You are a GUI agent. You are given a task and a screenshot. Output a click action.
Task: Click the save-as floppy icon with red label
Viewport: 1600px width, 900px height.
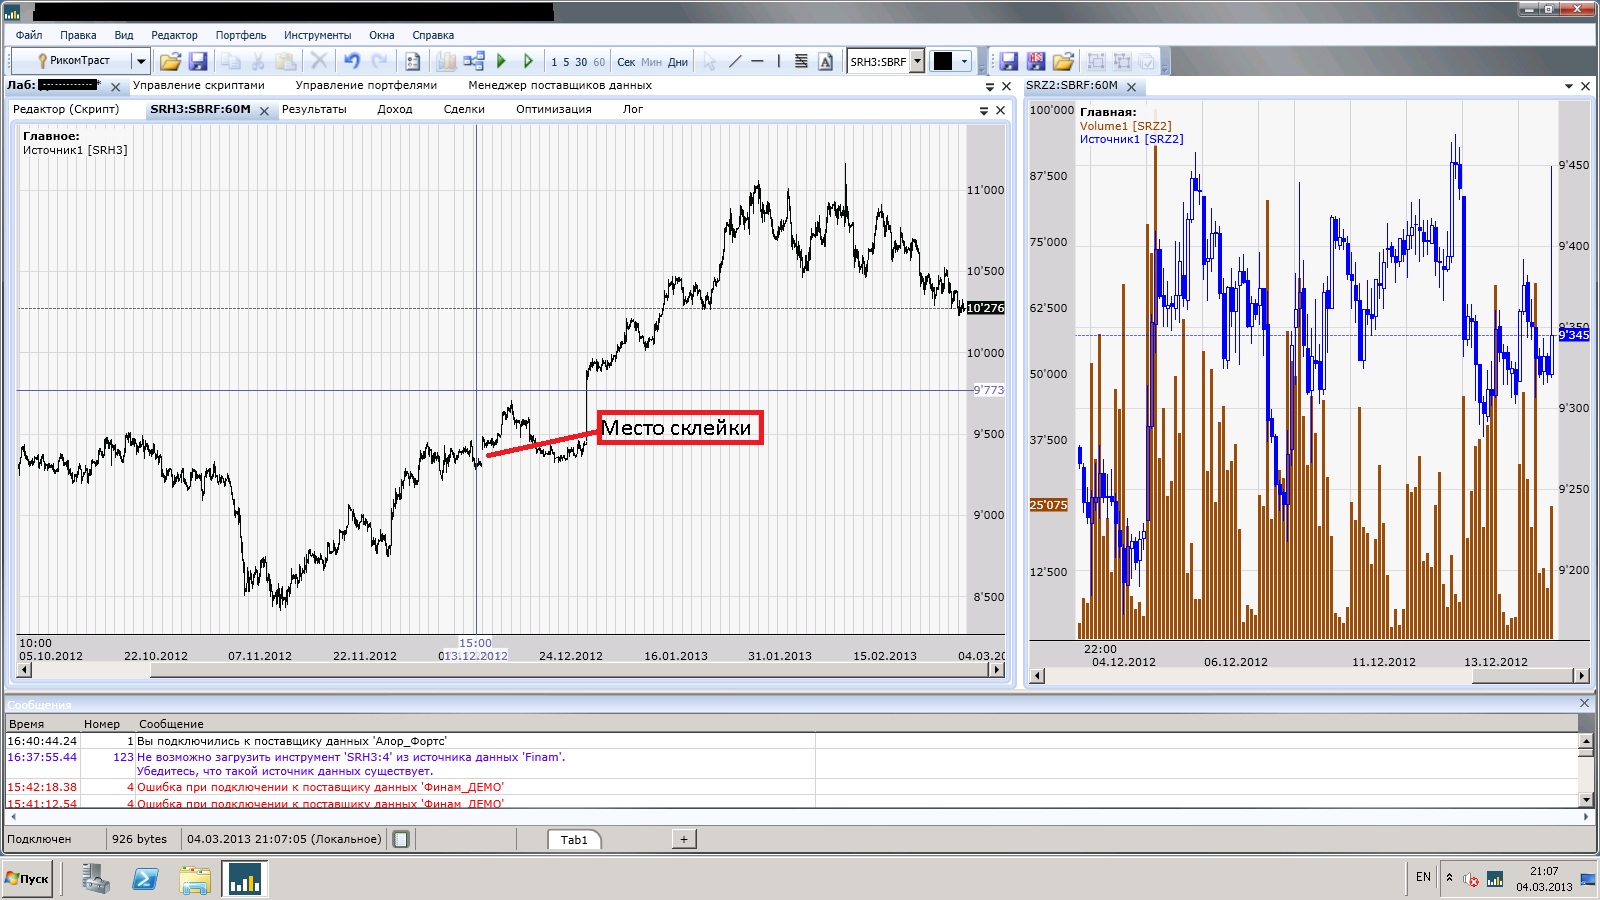pos(1035,61)
